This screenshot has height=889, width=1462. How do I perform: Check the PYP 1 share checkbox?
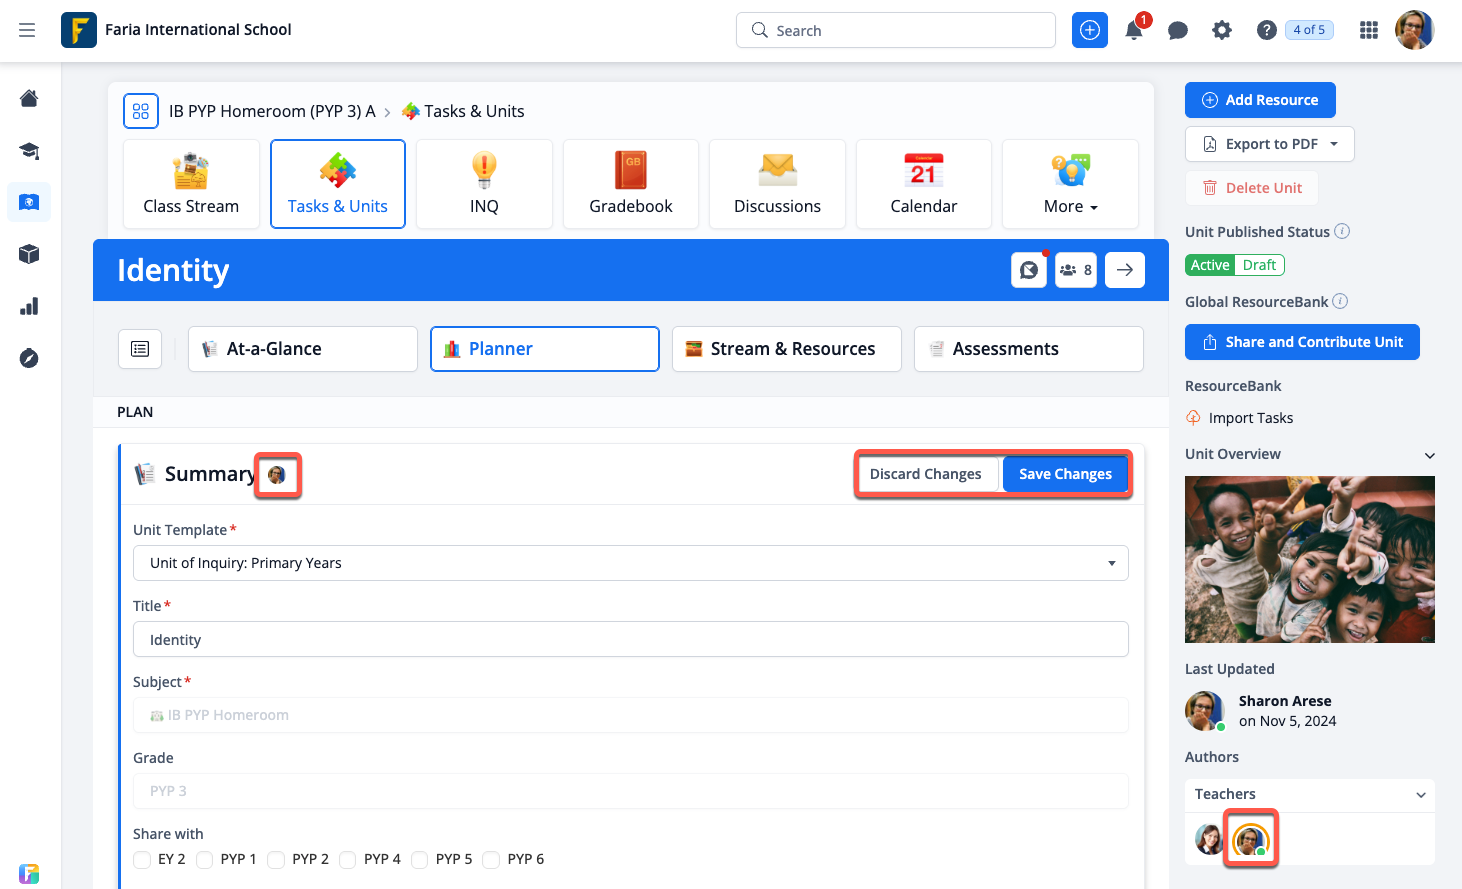click(x=205, y=859)
